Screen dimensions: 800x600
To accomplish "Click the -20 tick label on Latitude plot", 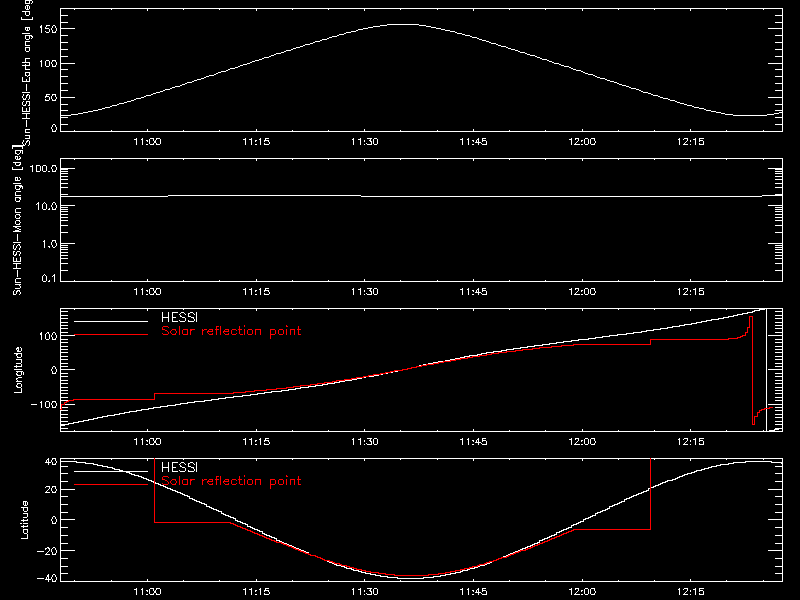I will pyautogui.click(x=47, y=551).
